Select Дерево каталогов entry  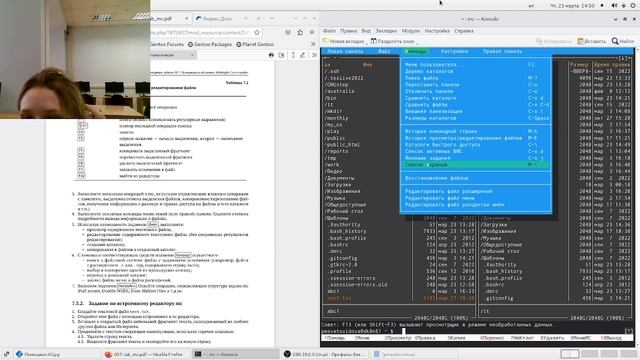476,71
